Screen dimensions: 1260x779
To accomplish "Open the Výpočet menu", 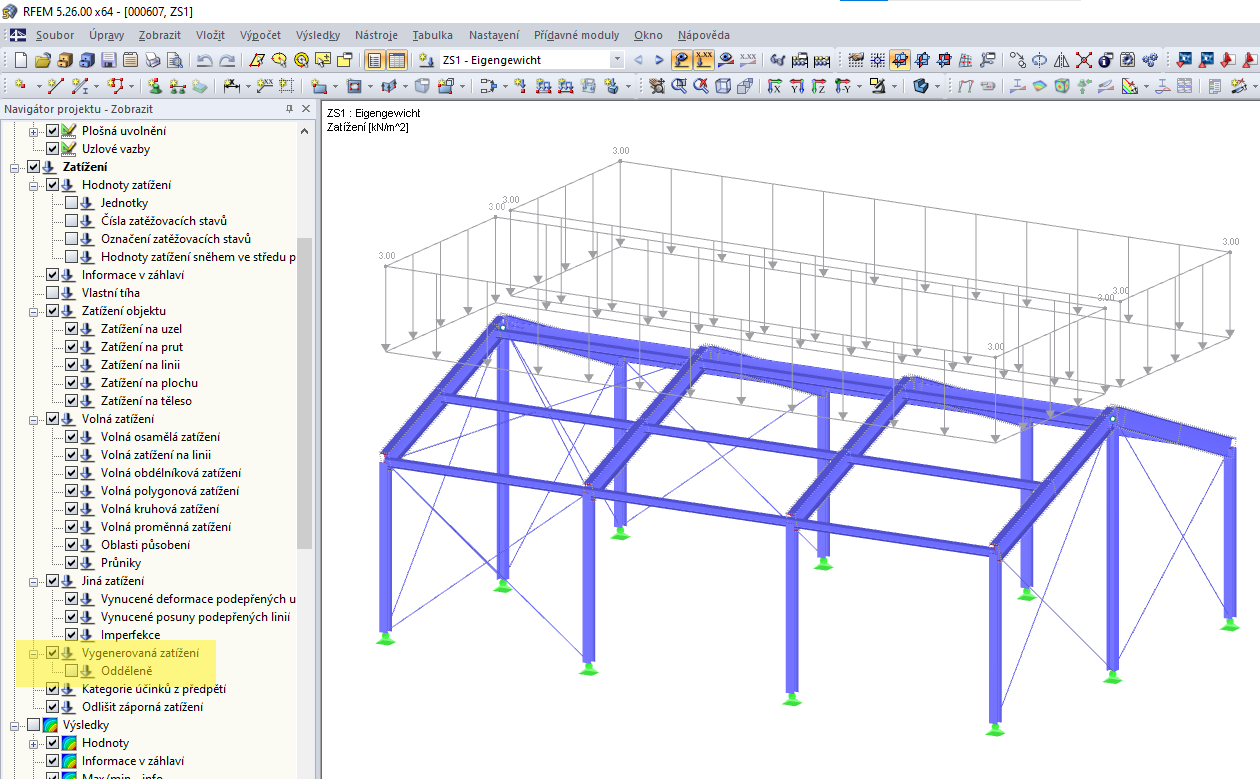I will click(261, 35).
